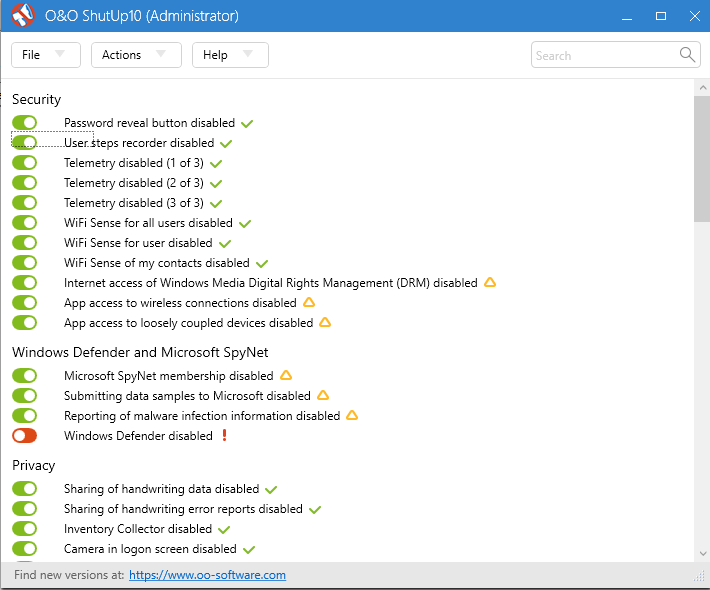This screenshot has width=710, height=590.
Task: Toggle Telemetry disabled (2 of 3) switch
Action: [24, 182]
